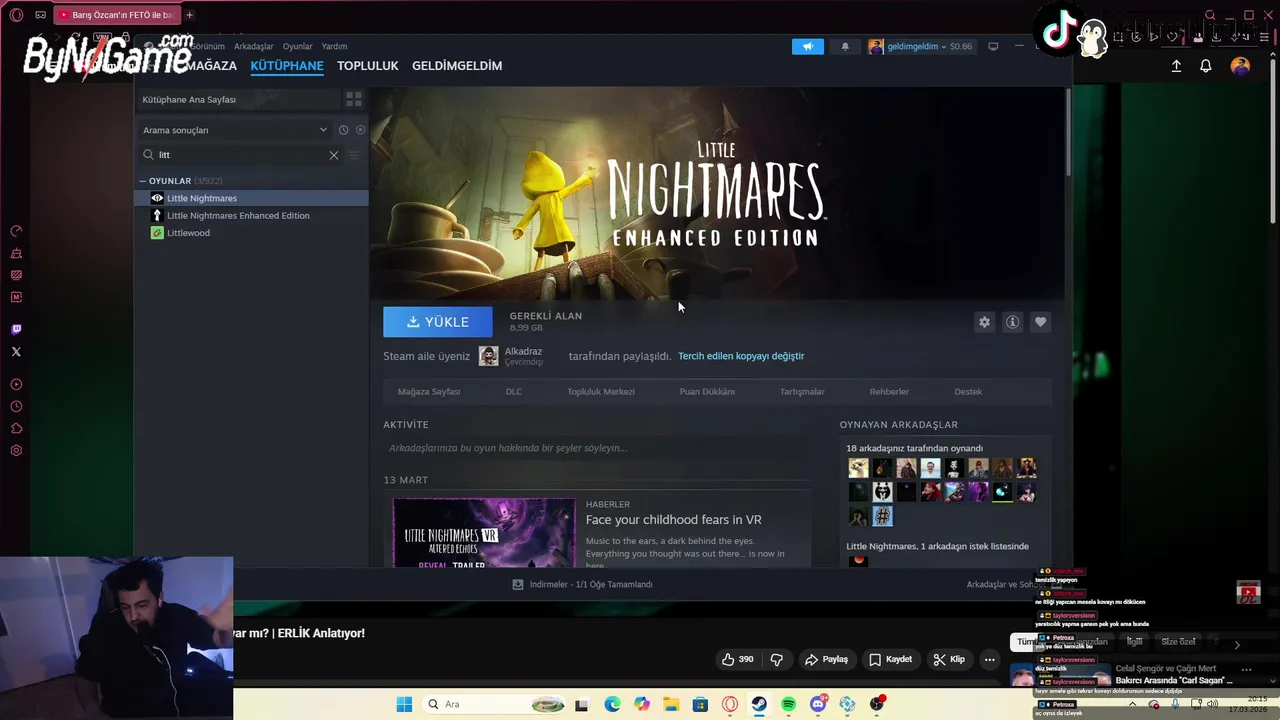1280x720 pixels.
Task: Open Little Nightmares VR trailer thumbnail
Action: pos(484,533)
